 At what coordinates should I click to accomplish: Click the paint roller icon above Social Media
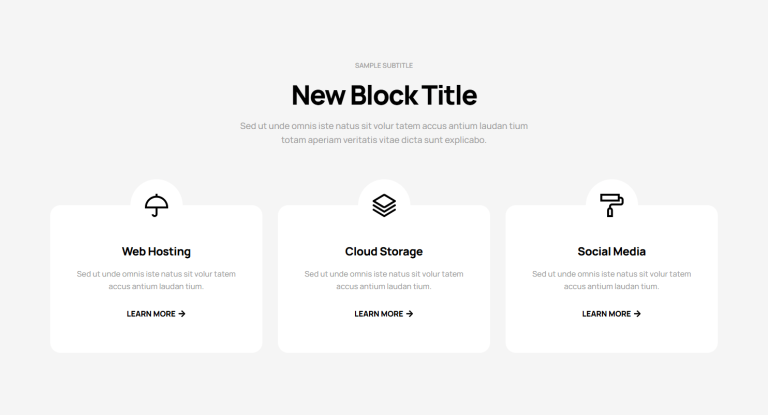(x=612, y=205)
